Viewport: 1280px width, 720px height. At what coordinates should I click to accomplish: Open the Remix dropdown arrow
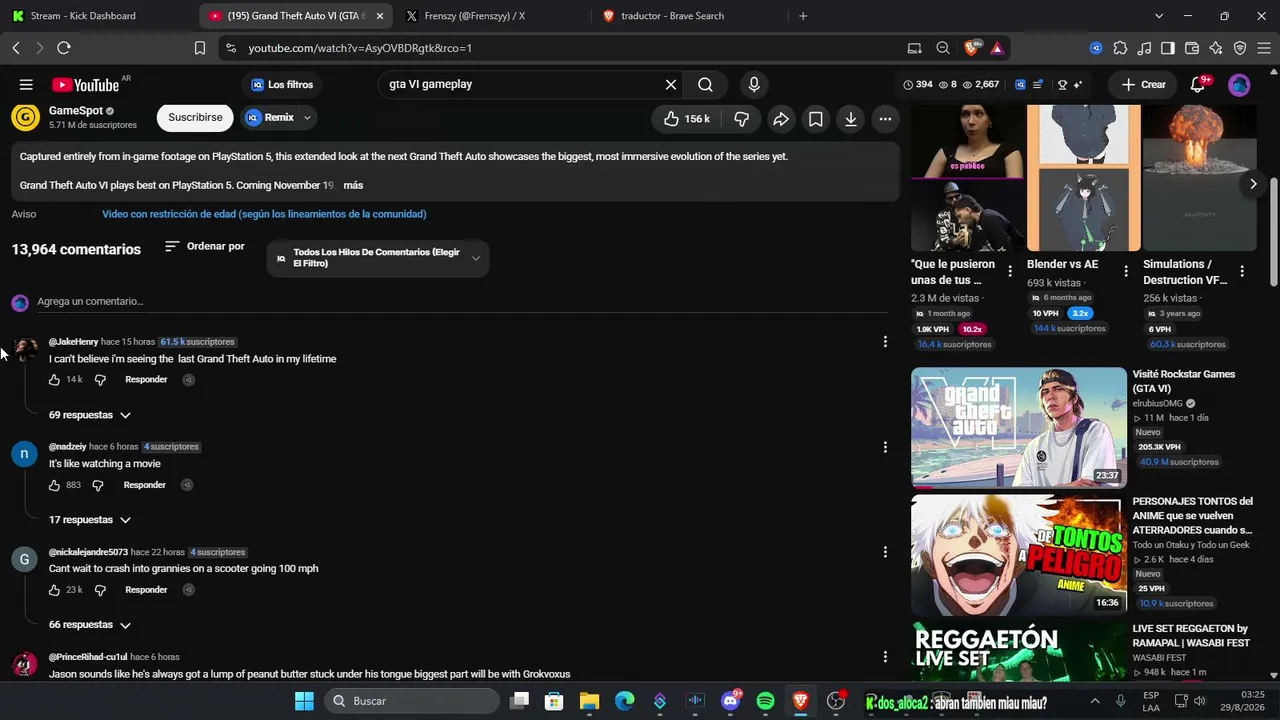[x=308, y=118]
